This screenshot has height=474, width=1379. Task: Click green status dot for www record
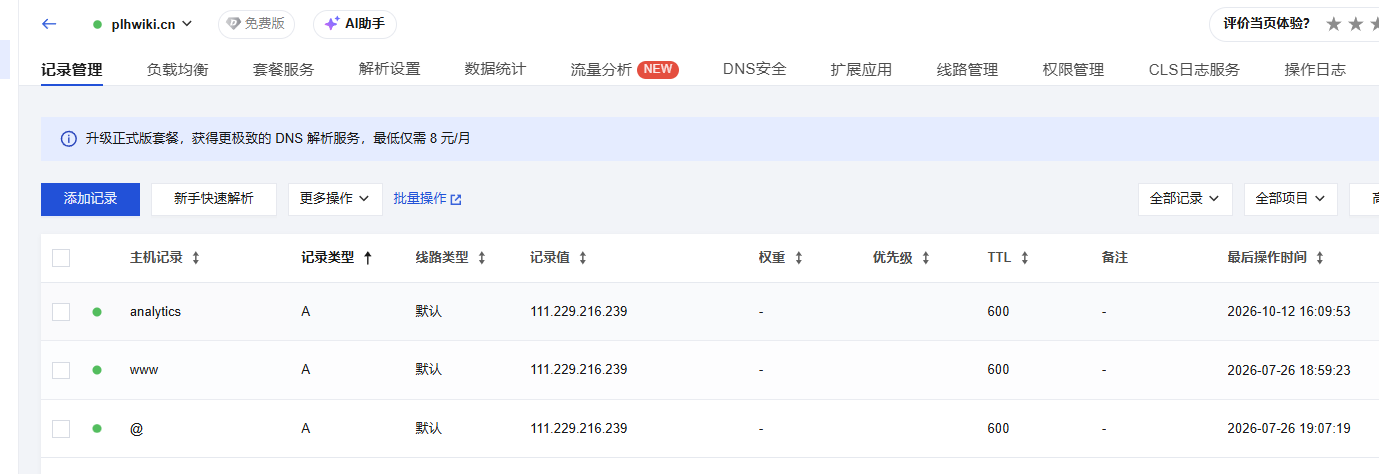pos(97,370)
